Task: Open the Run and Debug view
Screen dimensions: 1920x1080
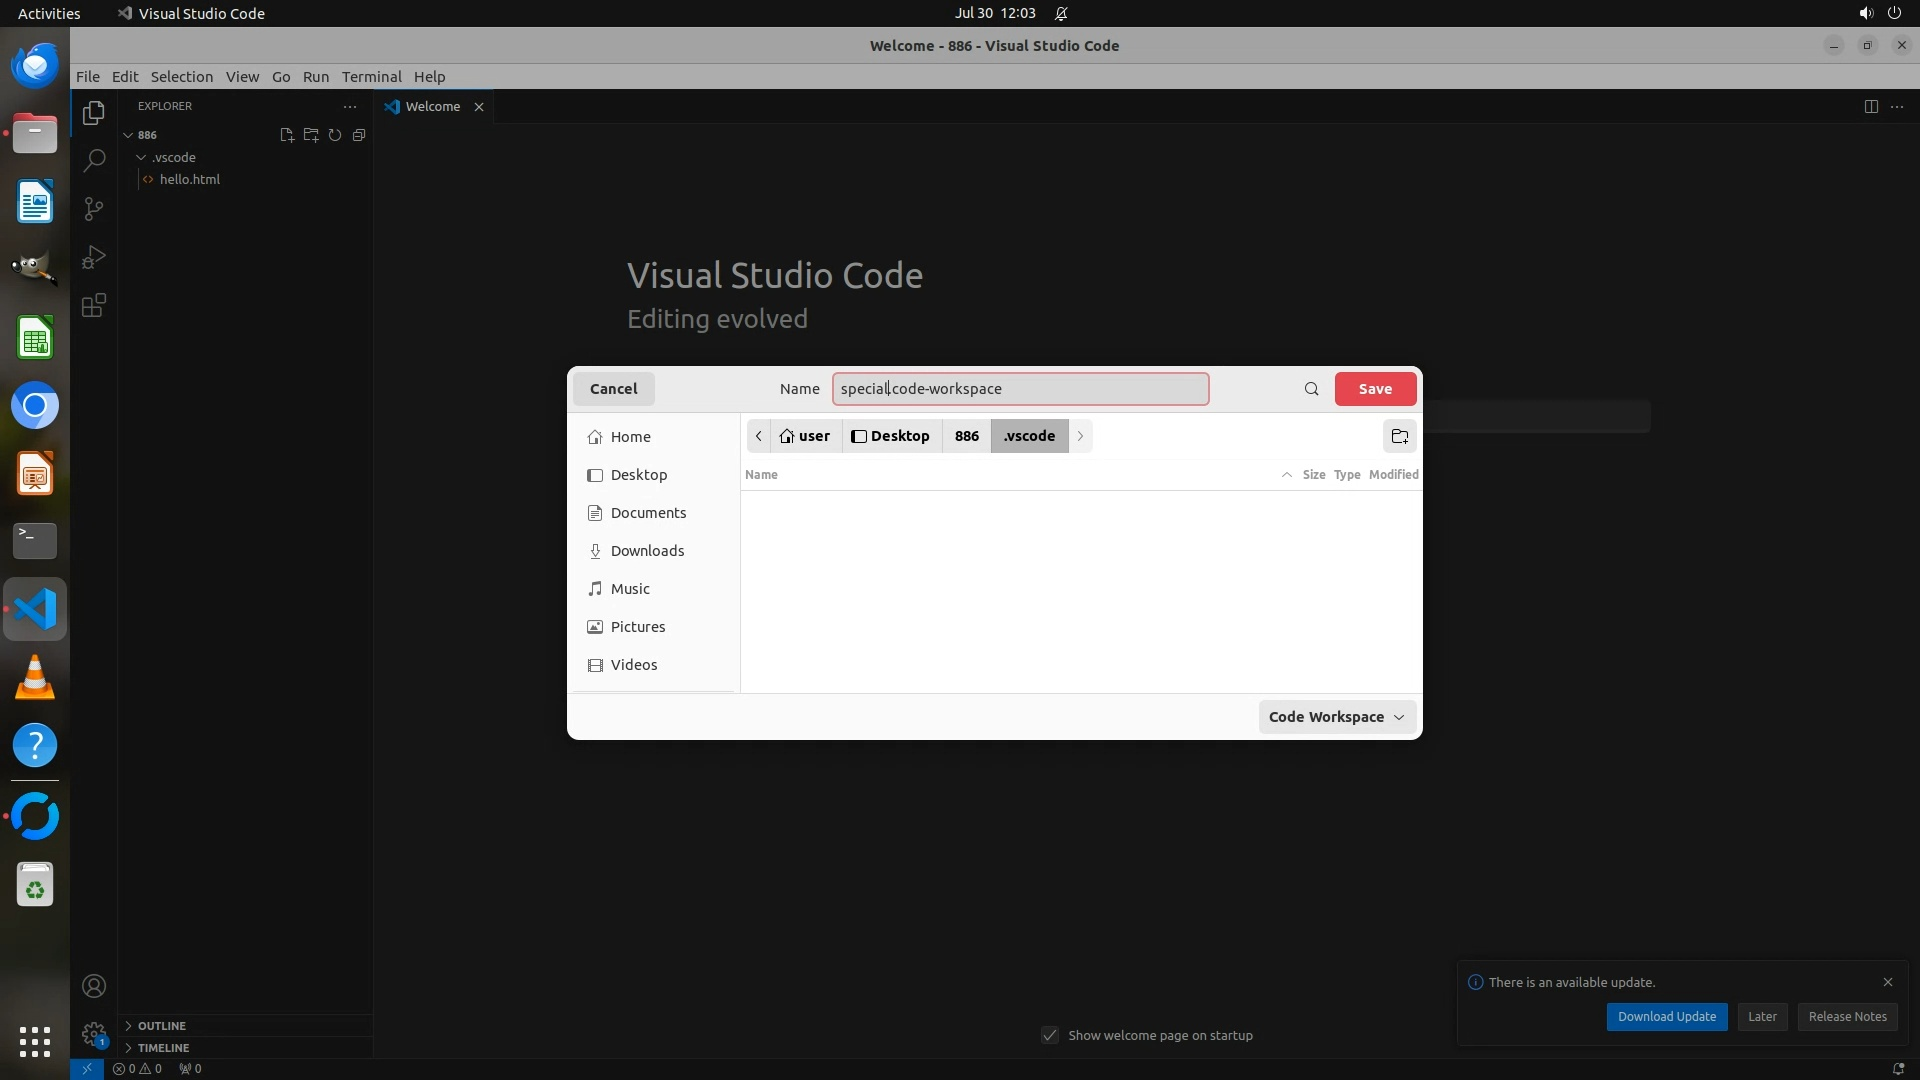Action: click(94, 257)
